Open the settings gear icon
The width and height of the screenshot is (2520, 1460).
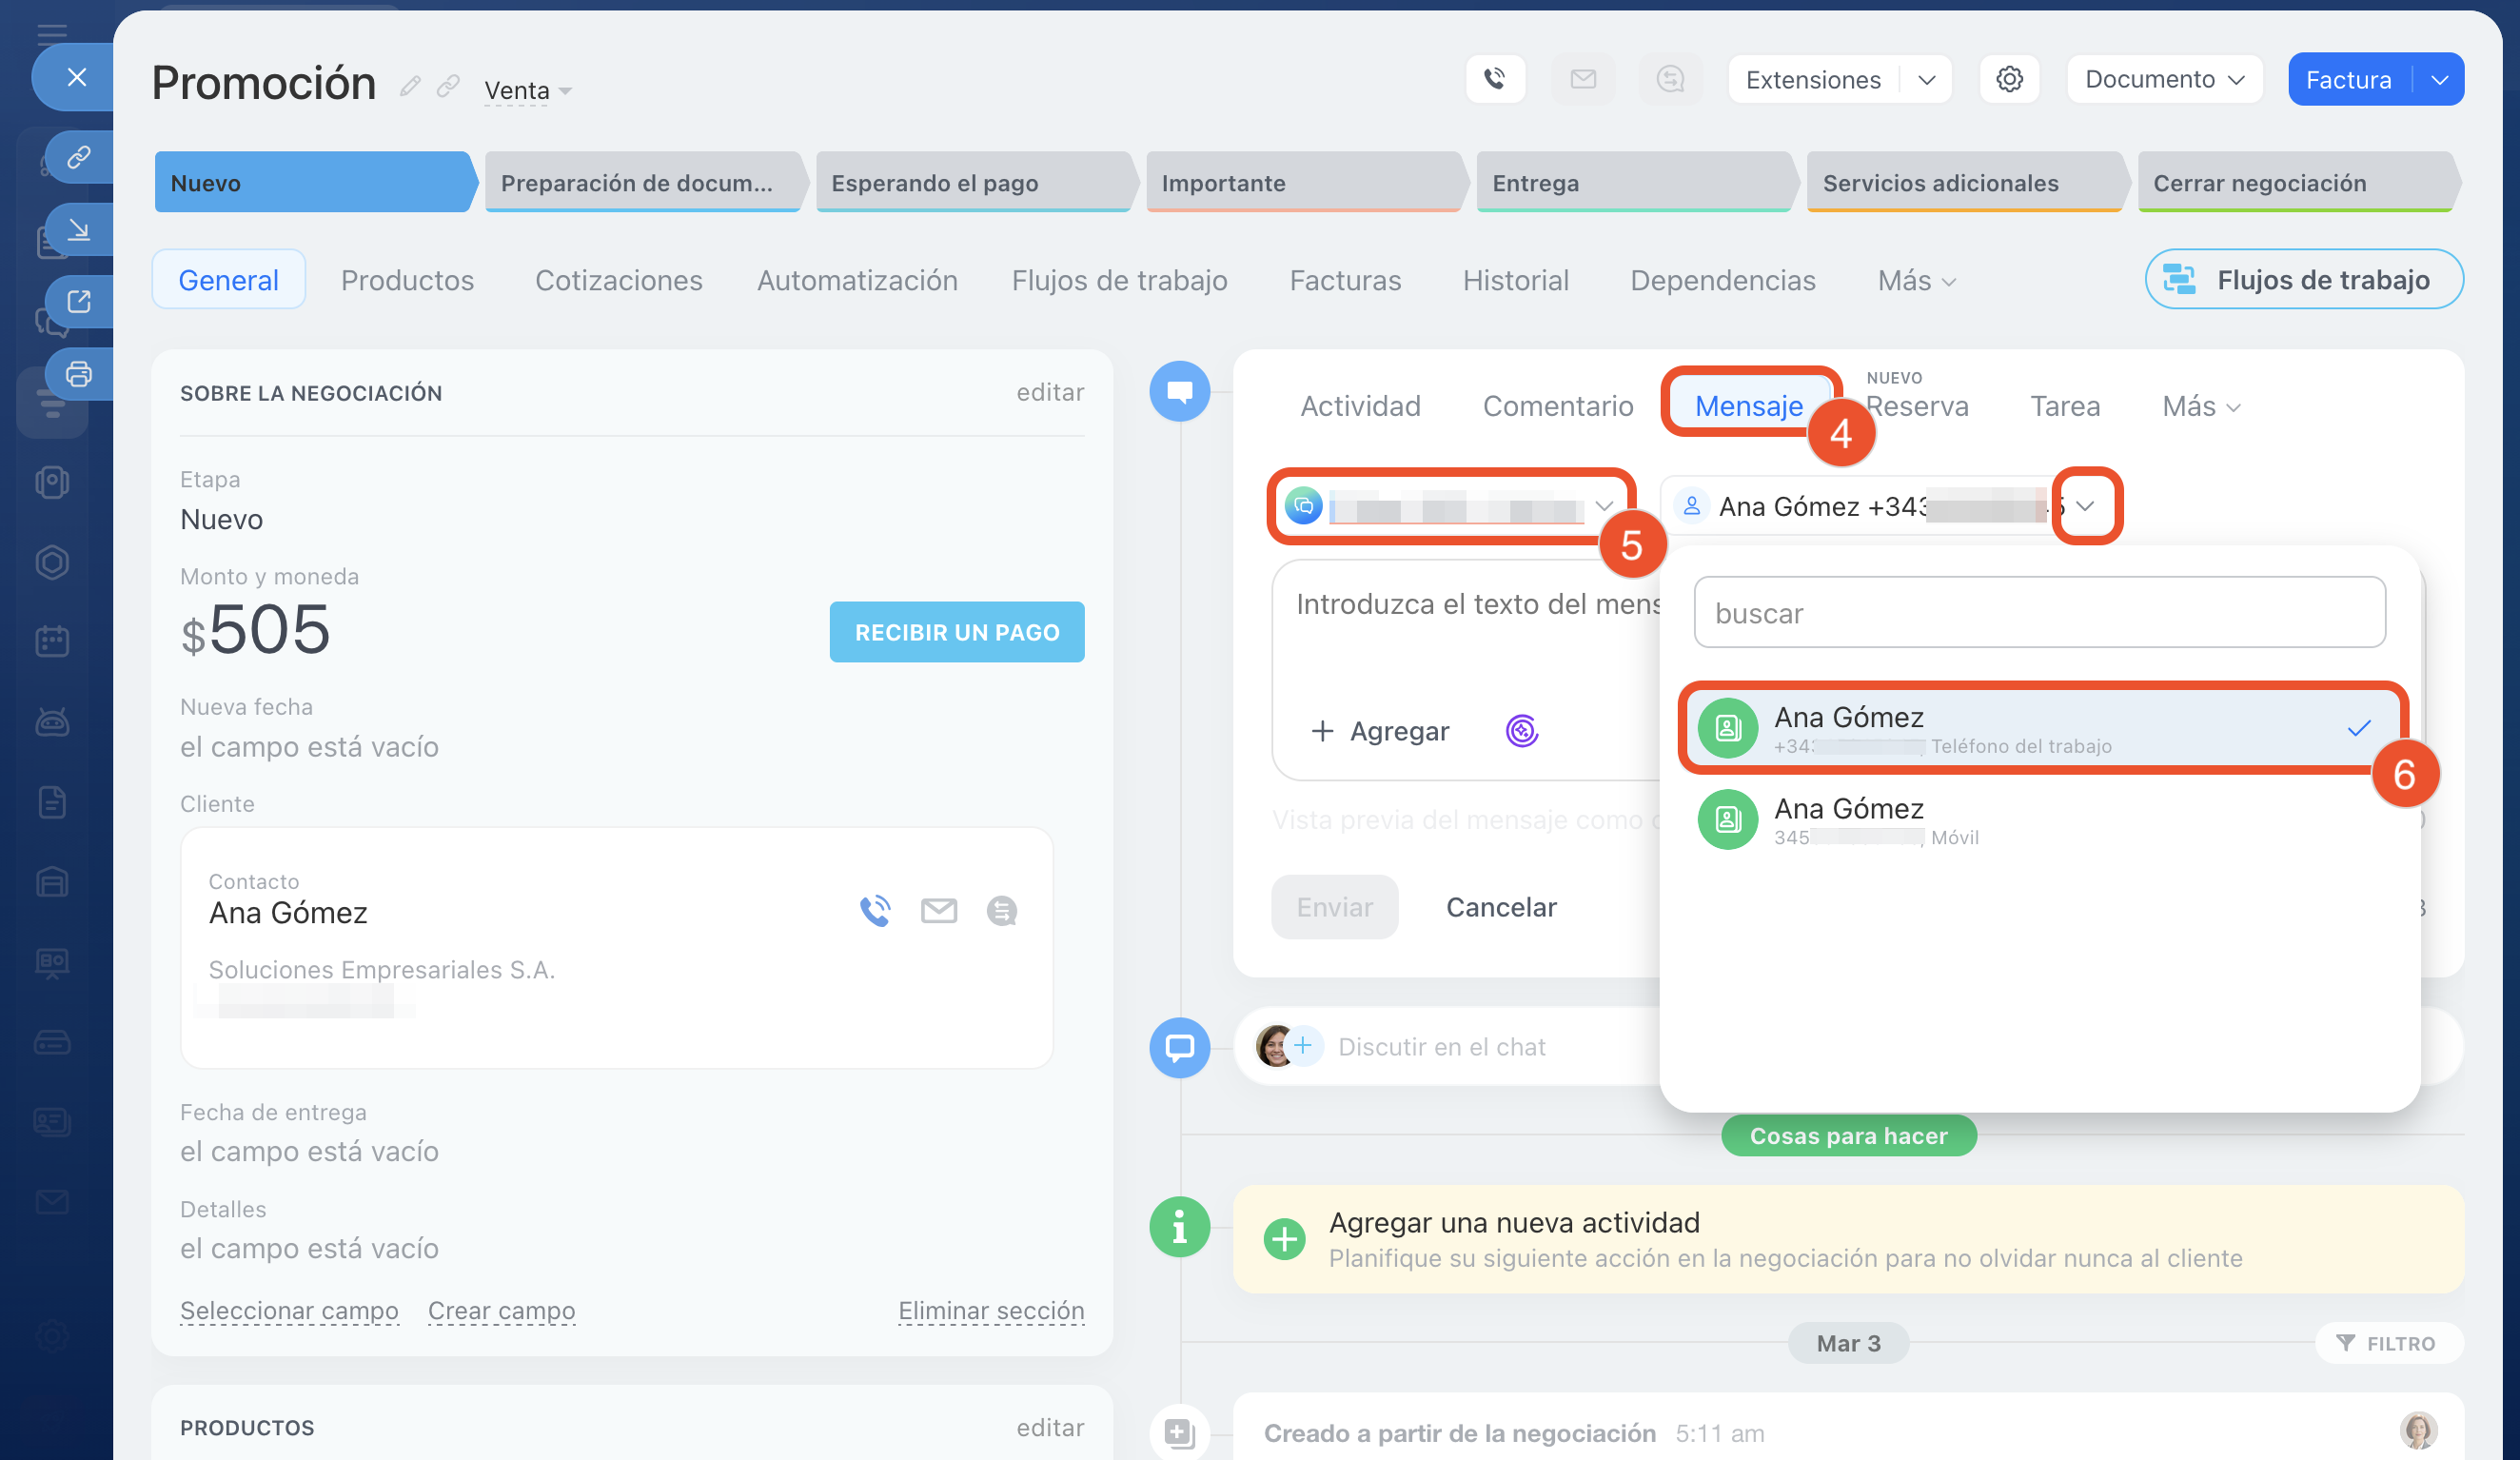tap(2009, 79)
